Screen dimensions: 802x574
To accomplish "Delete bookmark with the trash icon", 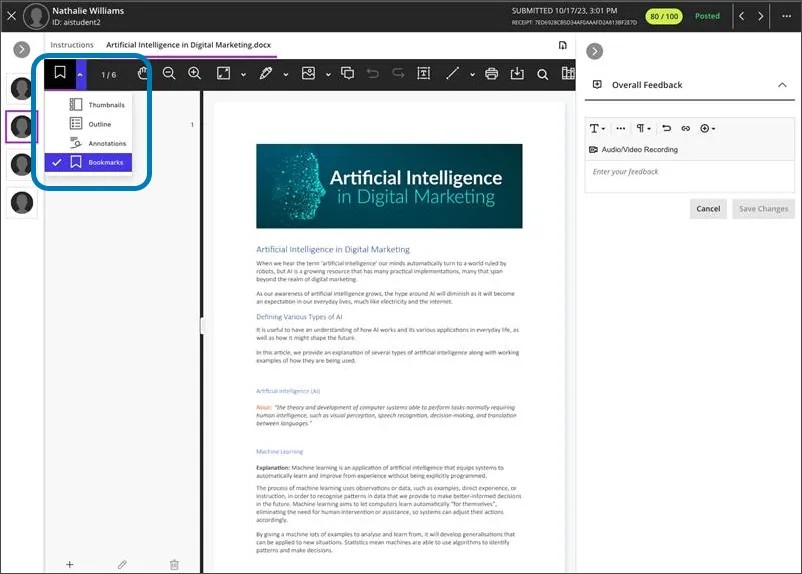I will [174, 564].
